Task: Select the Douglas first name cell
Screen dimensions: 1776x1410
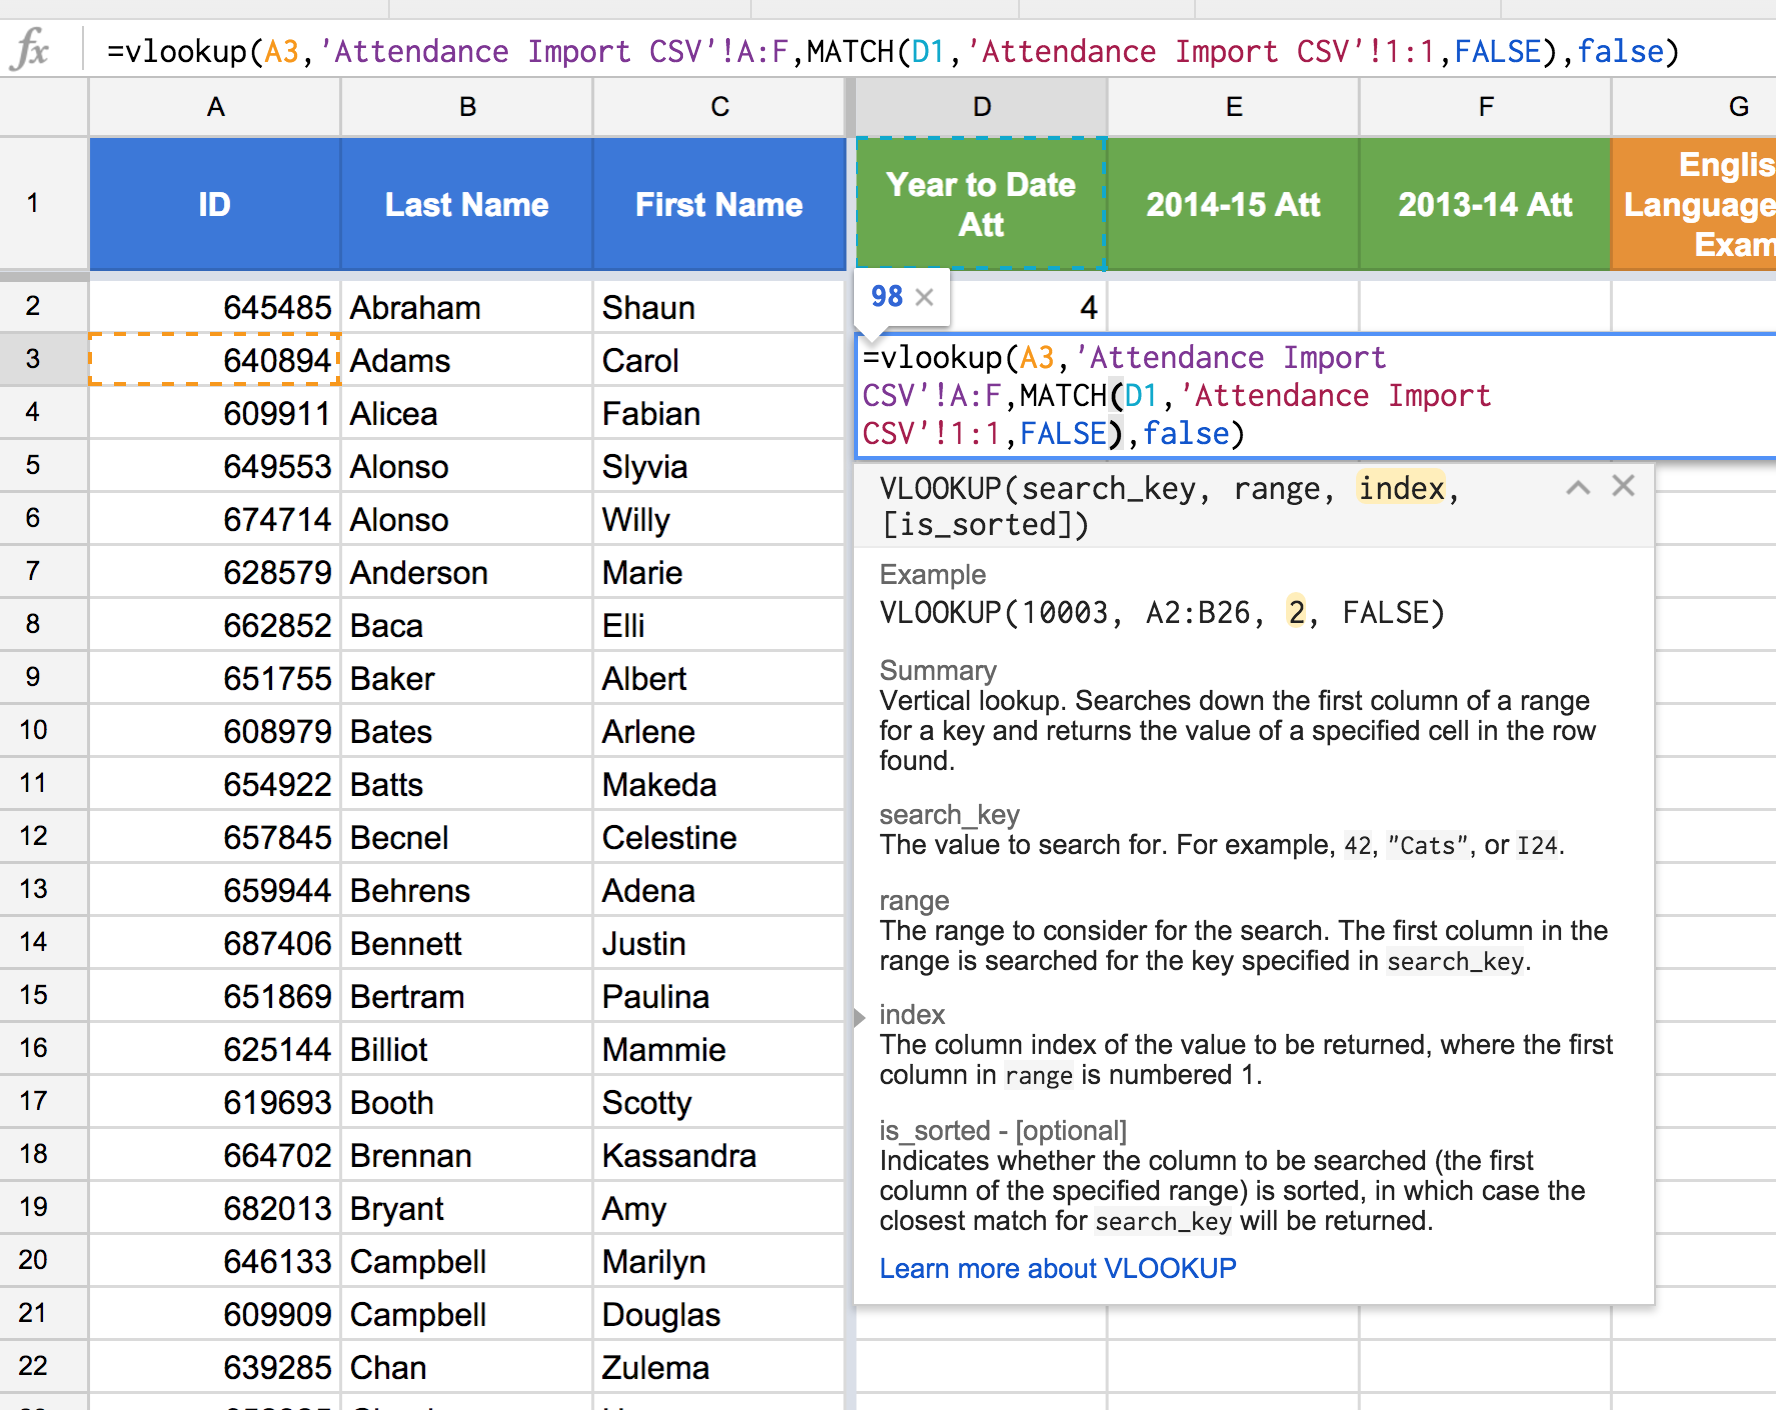Action: [719, 1314]
